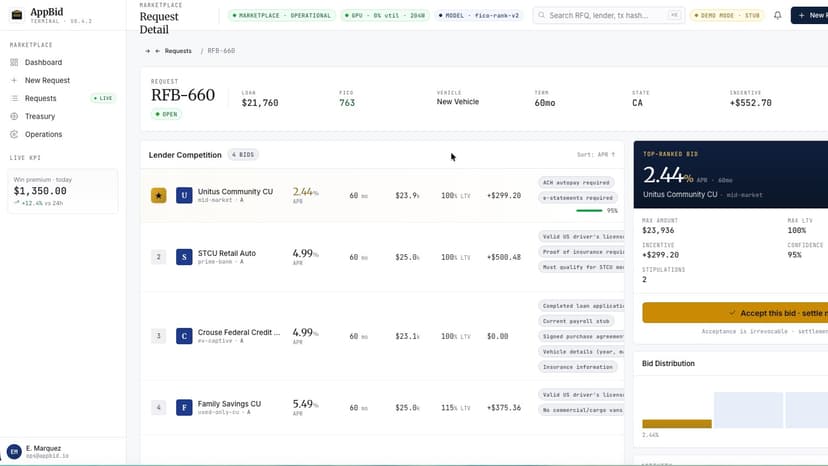Image resolution: width=828 pixels, height=466 pixels.
Task: Click the New button in the header
Action: 810,15
